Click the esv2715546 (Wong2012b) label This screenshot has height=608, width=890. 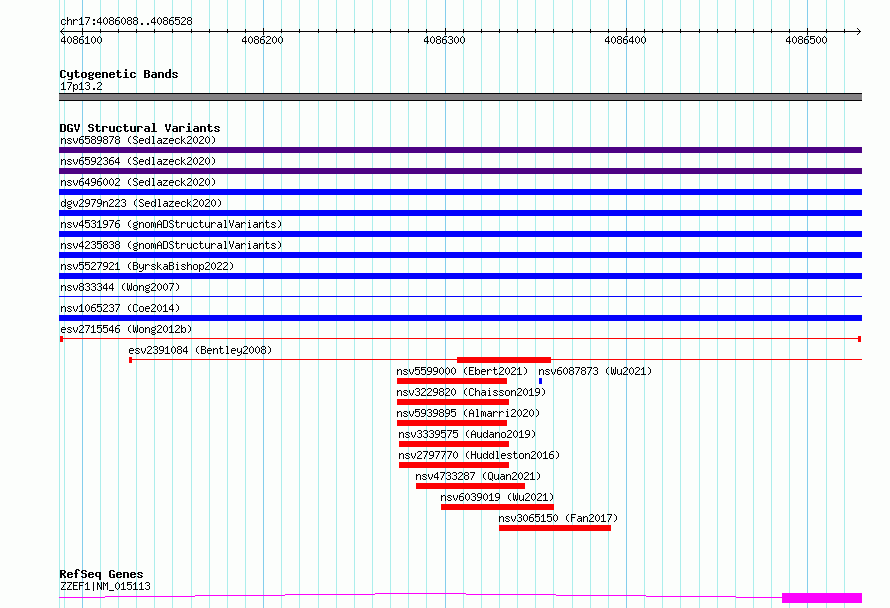[x=126, y=329]
